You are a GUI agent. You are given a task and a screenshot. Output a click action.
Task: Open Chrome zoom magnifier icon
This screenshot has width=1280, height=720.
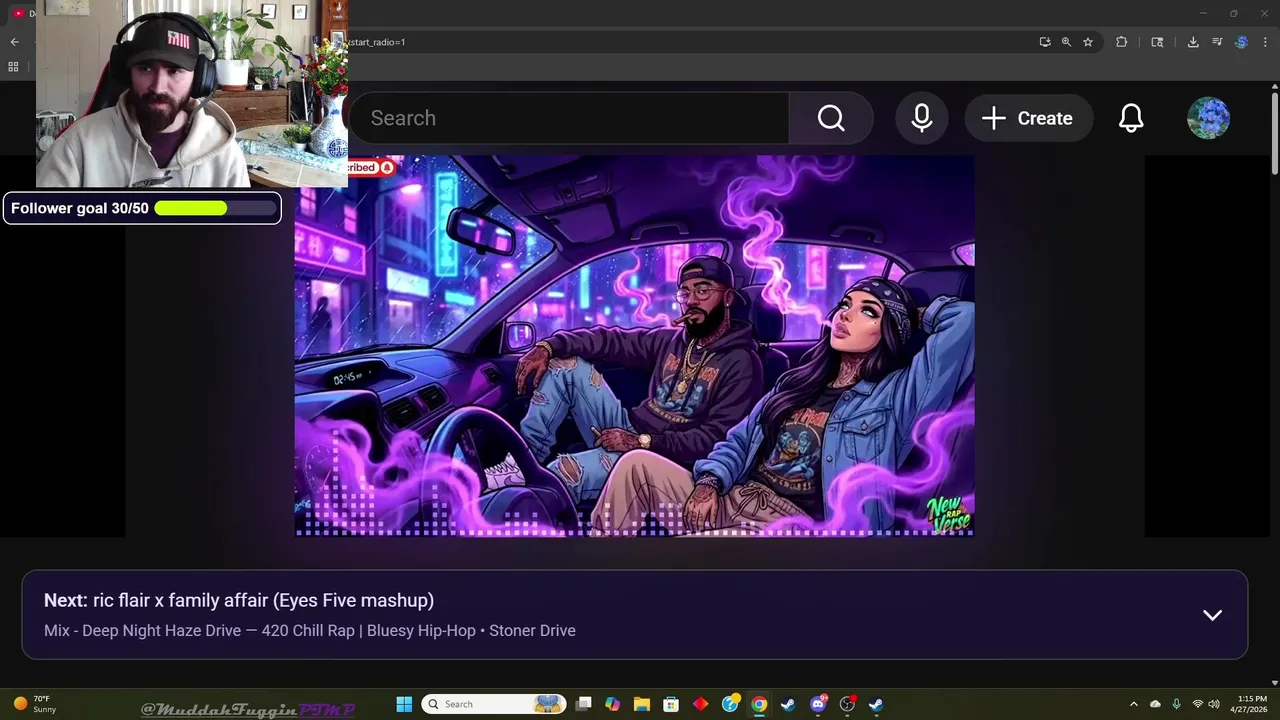coord(1066,42)
